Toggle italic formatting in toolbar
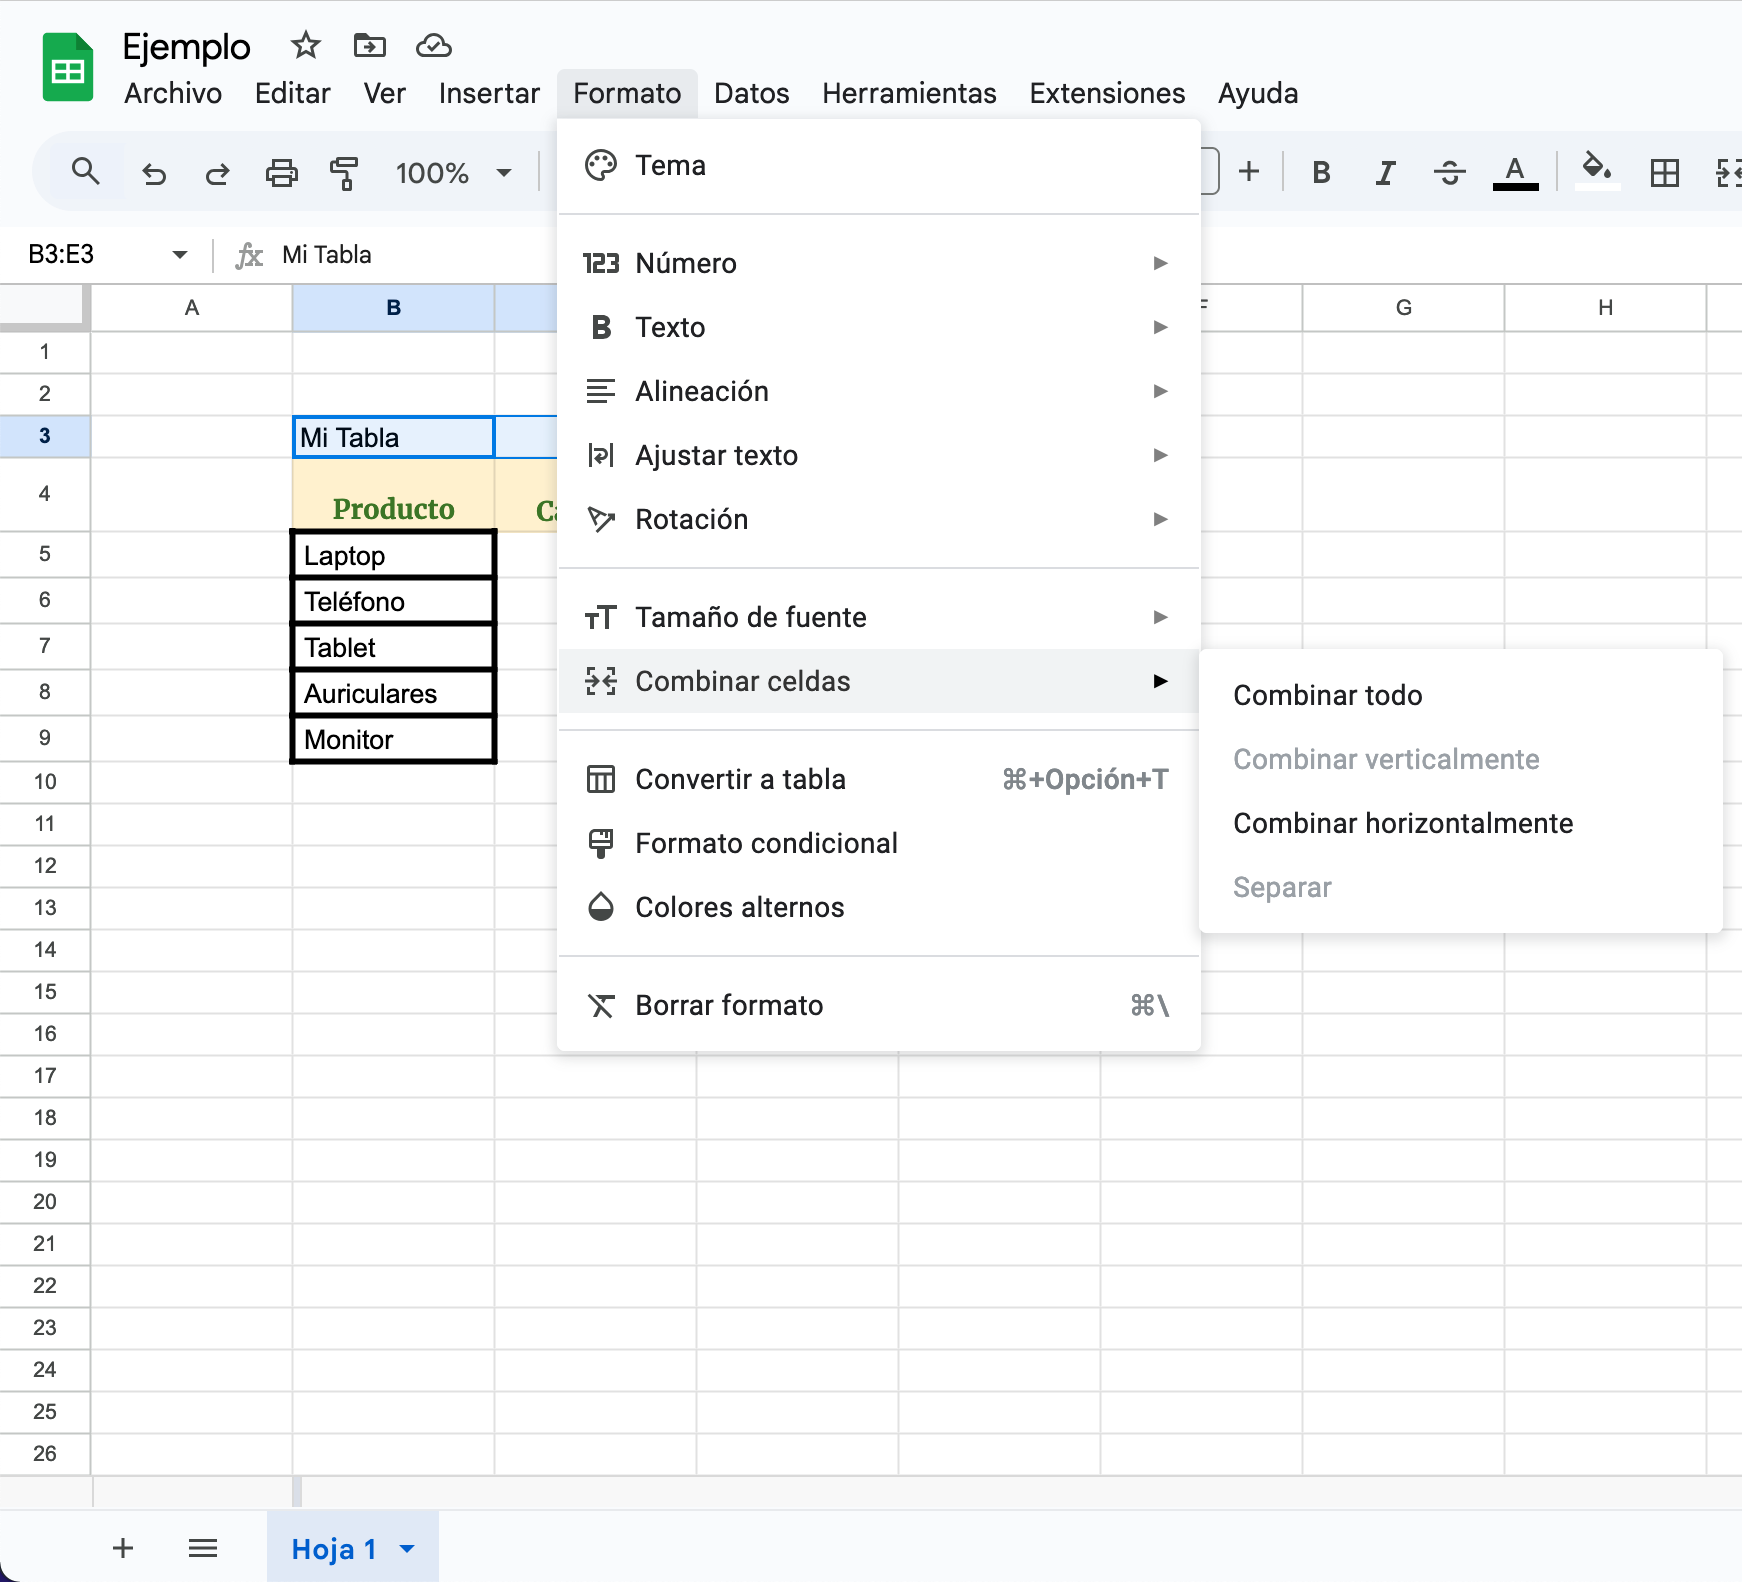Viewport: 1742px width, 1582px height. tap(1385, 173)
